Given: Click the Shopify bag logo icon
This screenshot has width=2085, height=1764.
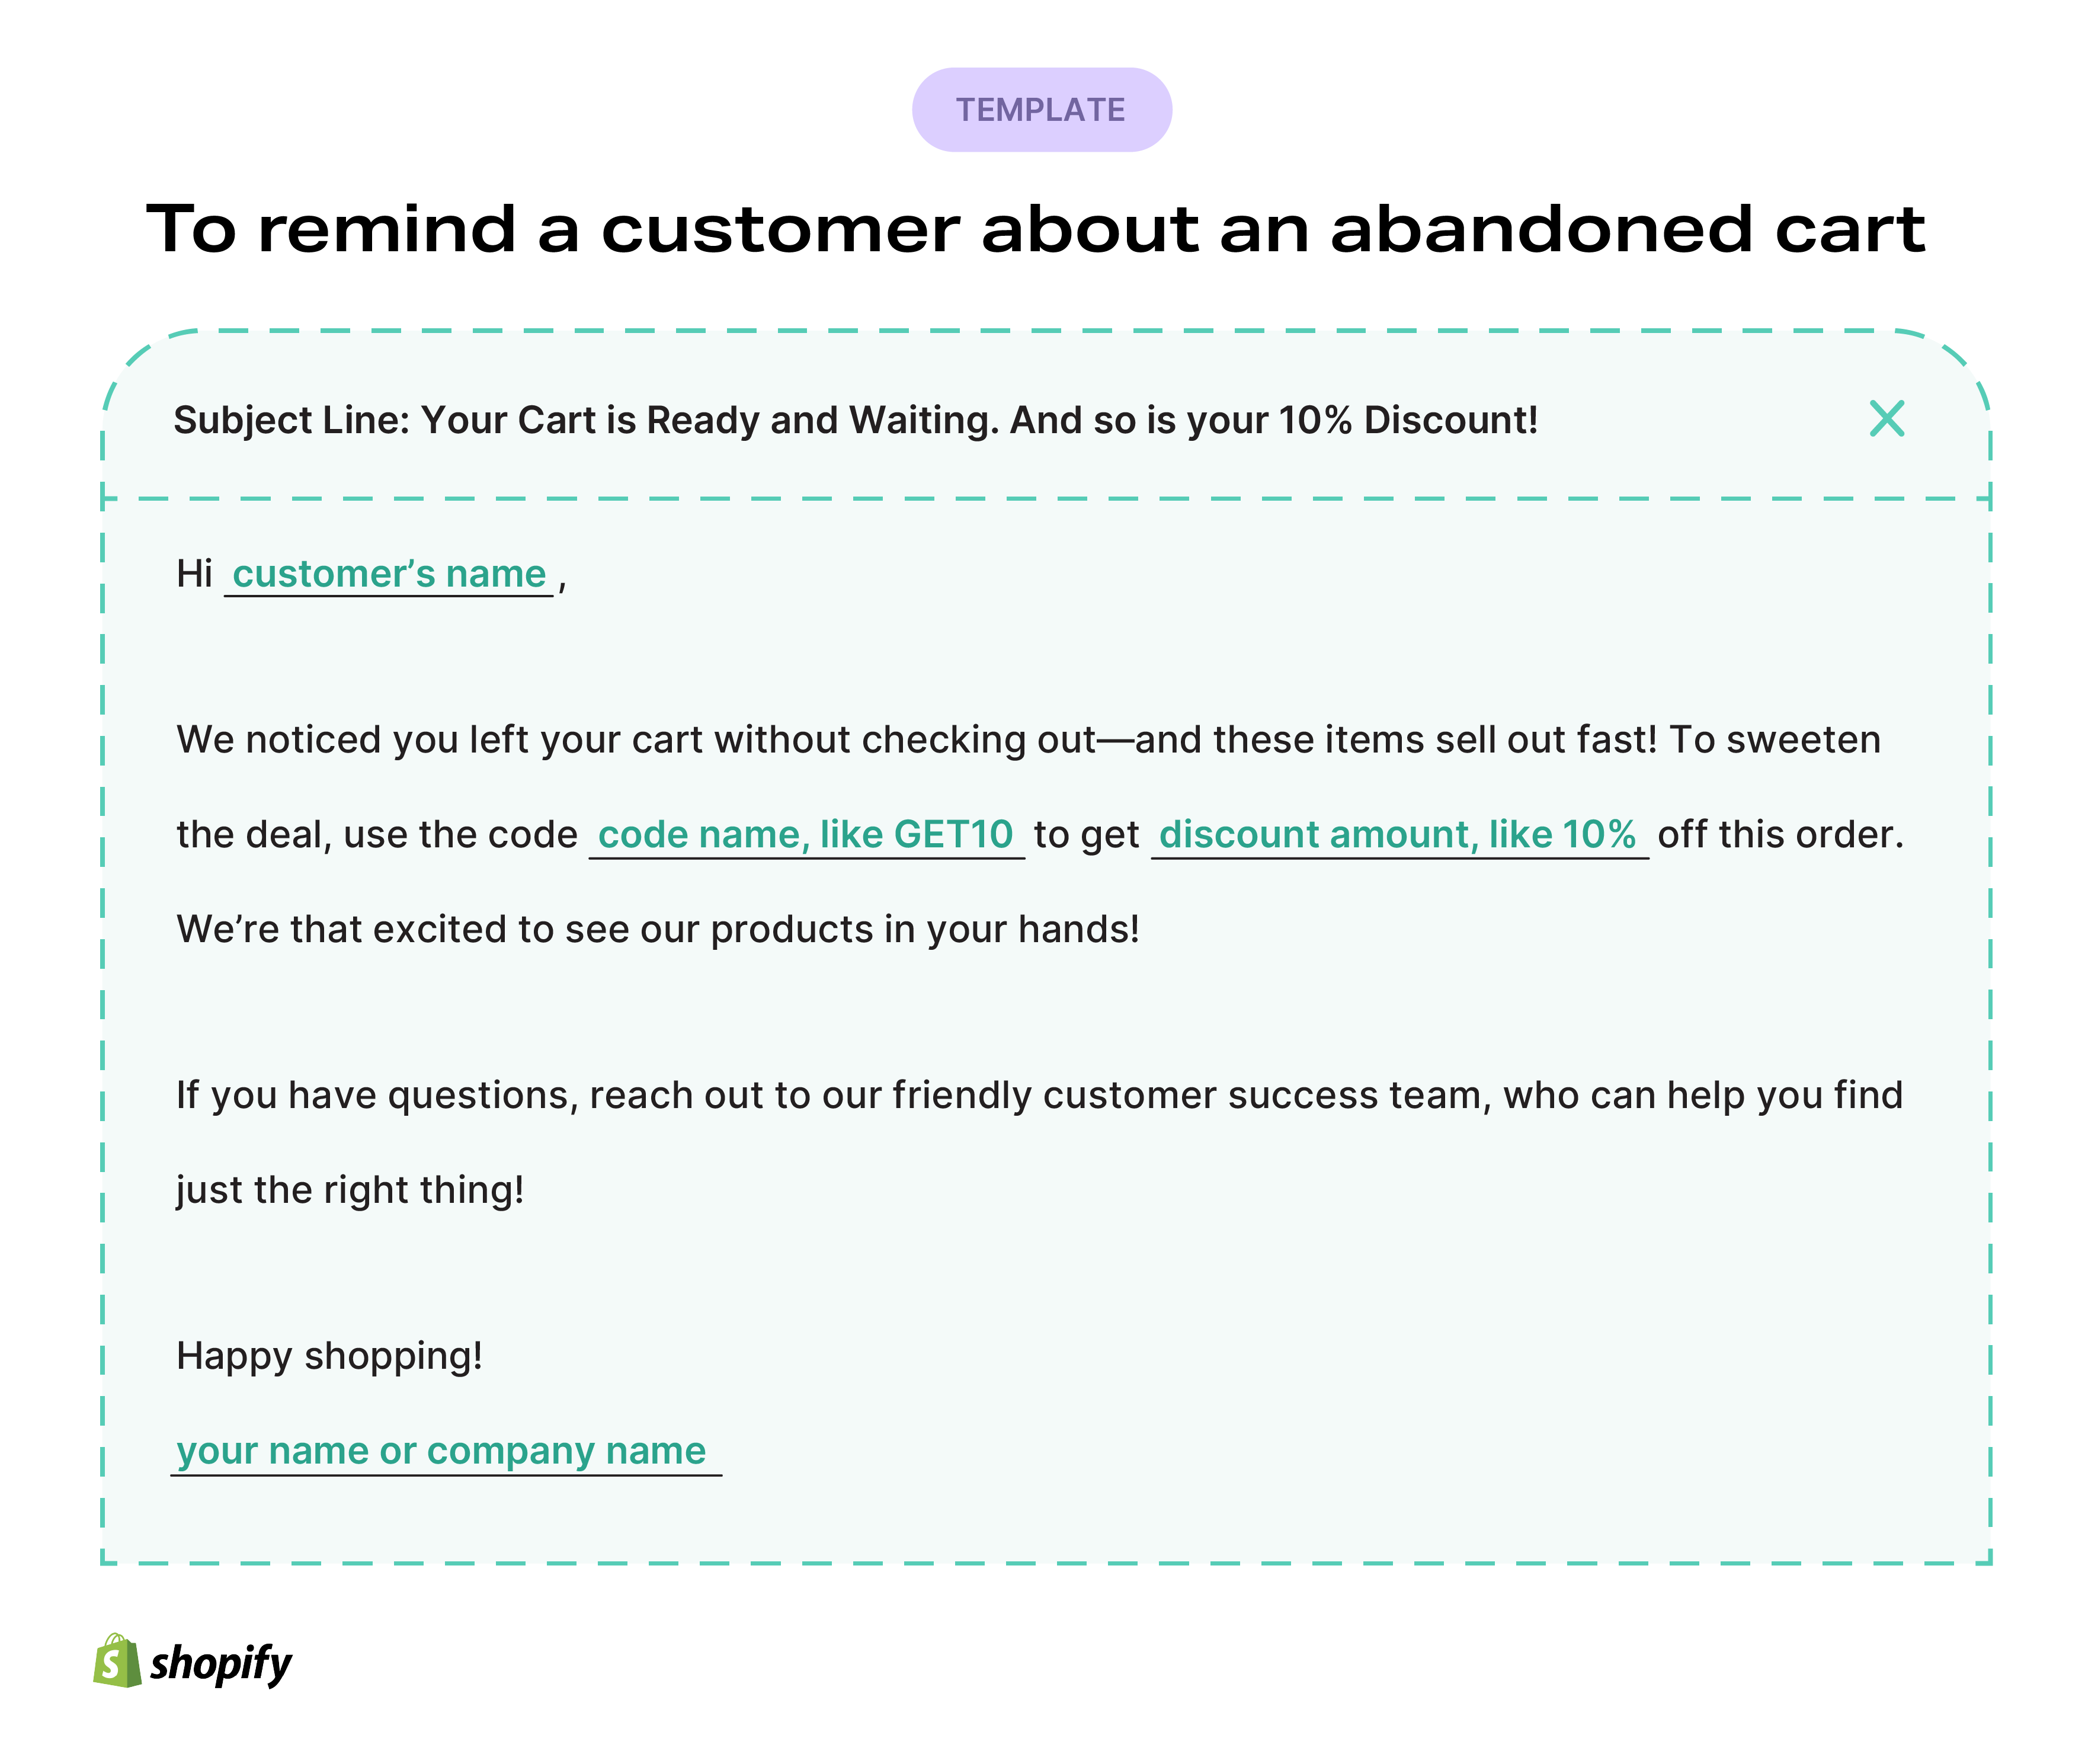Looking at the screenshot, I should [118, 1661].
